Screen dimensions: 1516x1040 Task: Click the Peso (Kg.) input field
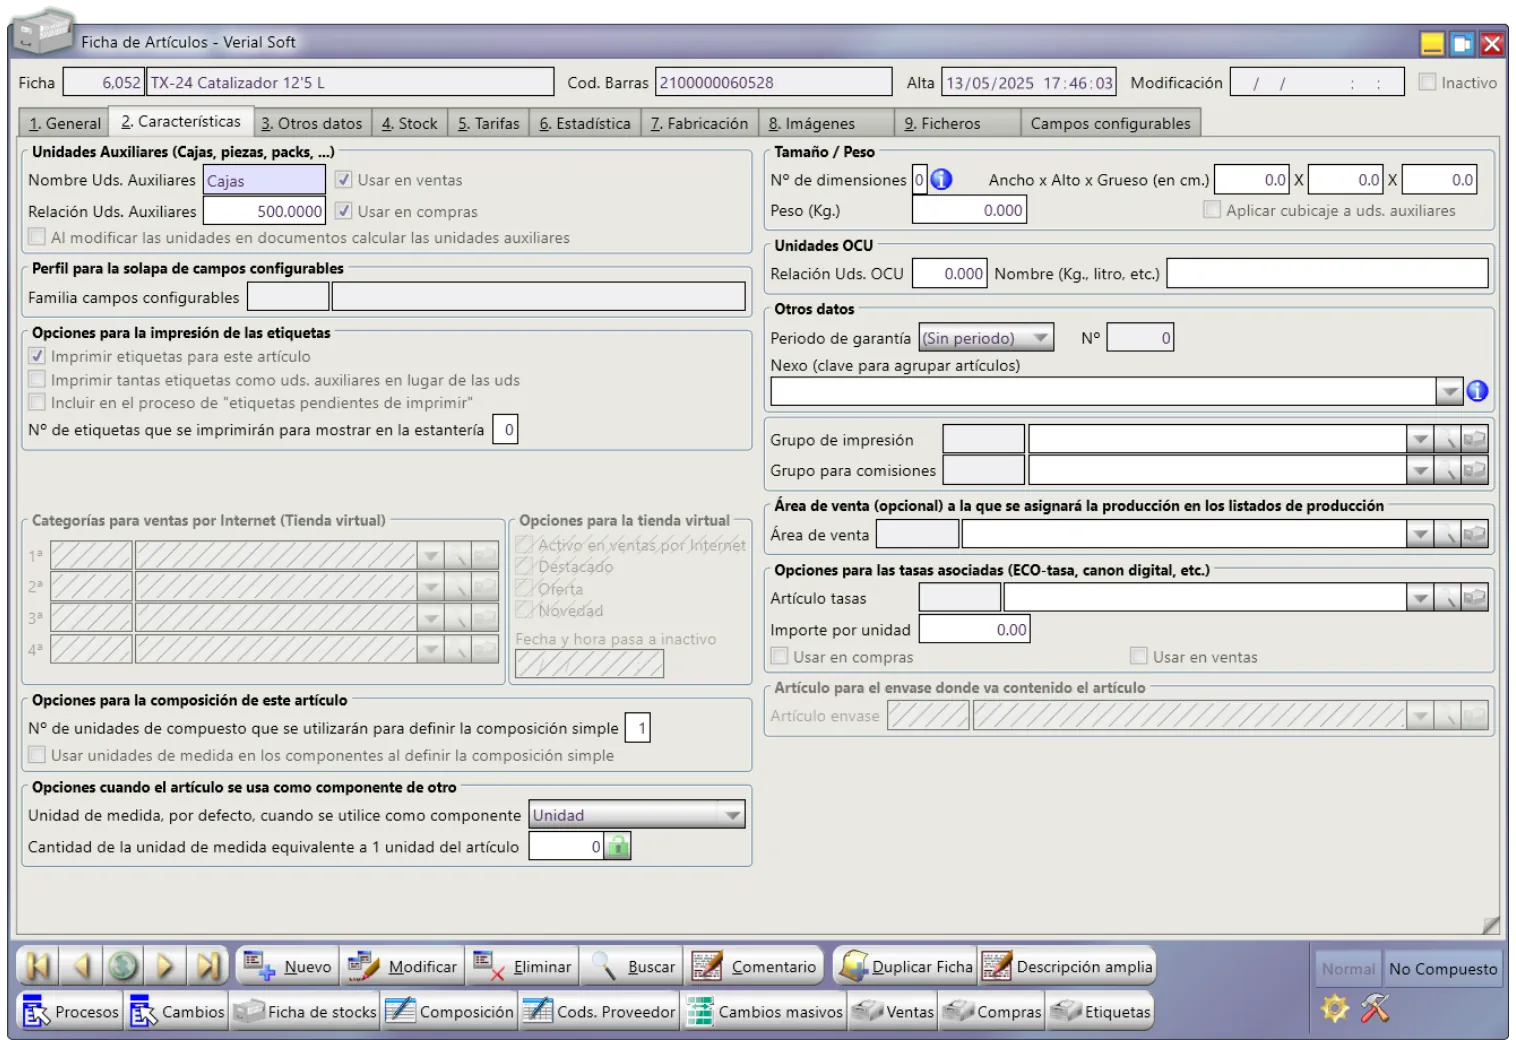969,210
